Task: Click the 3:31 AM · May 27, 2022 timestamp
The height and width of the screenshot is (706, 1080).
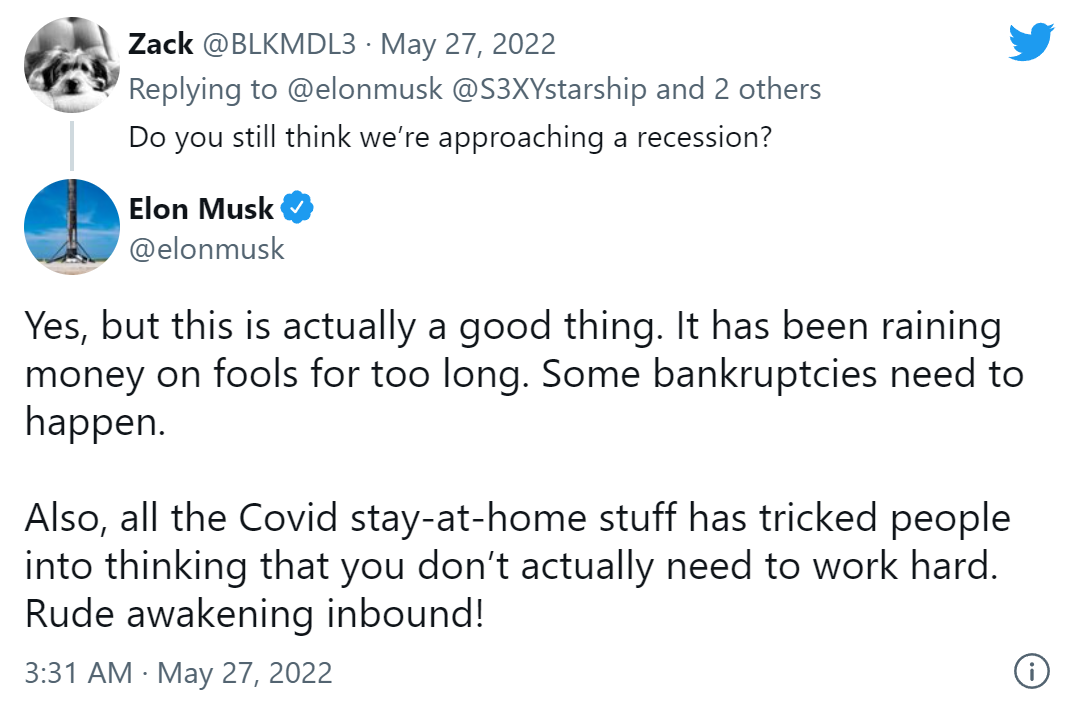Action: click(178, 673)
